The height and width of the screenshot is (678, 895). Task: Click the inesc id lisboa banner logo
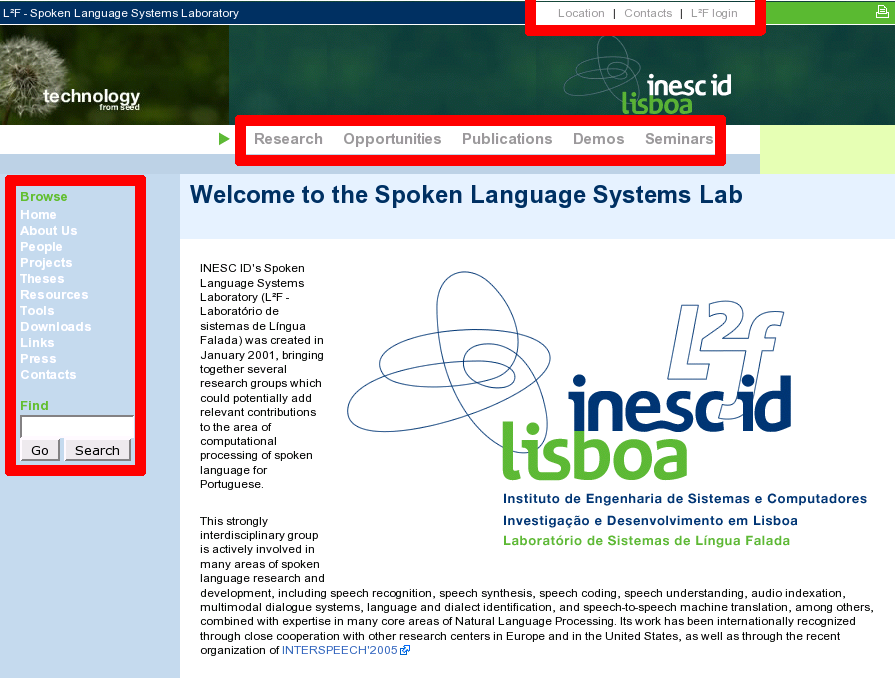[648, 76]
